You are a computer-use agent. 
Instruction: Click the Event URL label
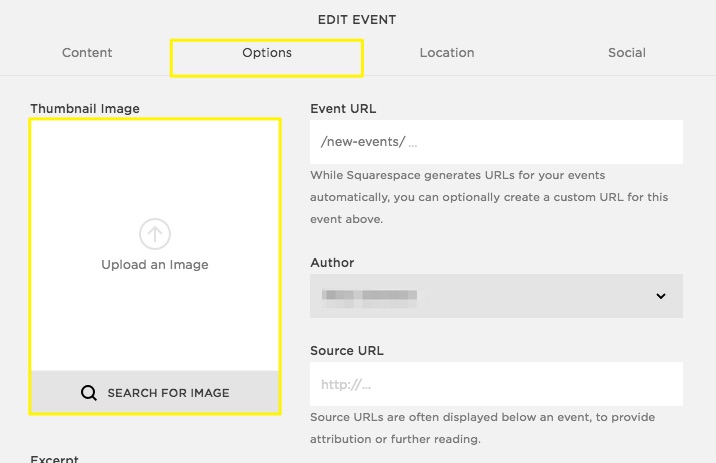point(343,108)
